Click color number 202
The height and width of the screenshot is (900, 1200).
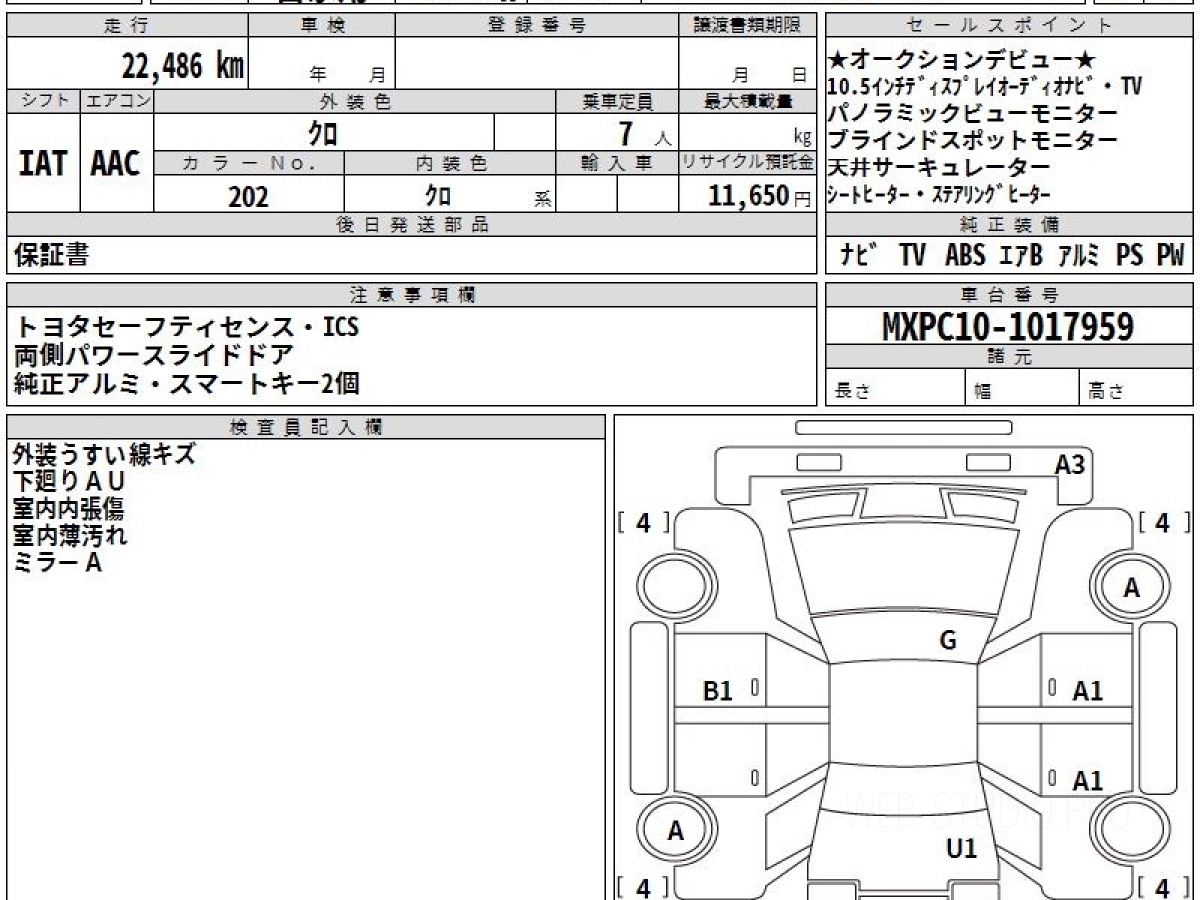pyautogui.click(x=248, y=196)
